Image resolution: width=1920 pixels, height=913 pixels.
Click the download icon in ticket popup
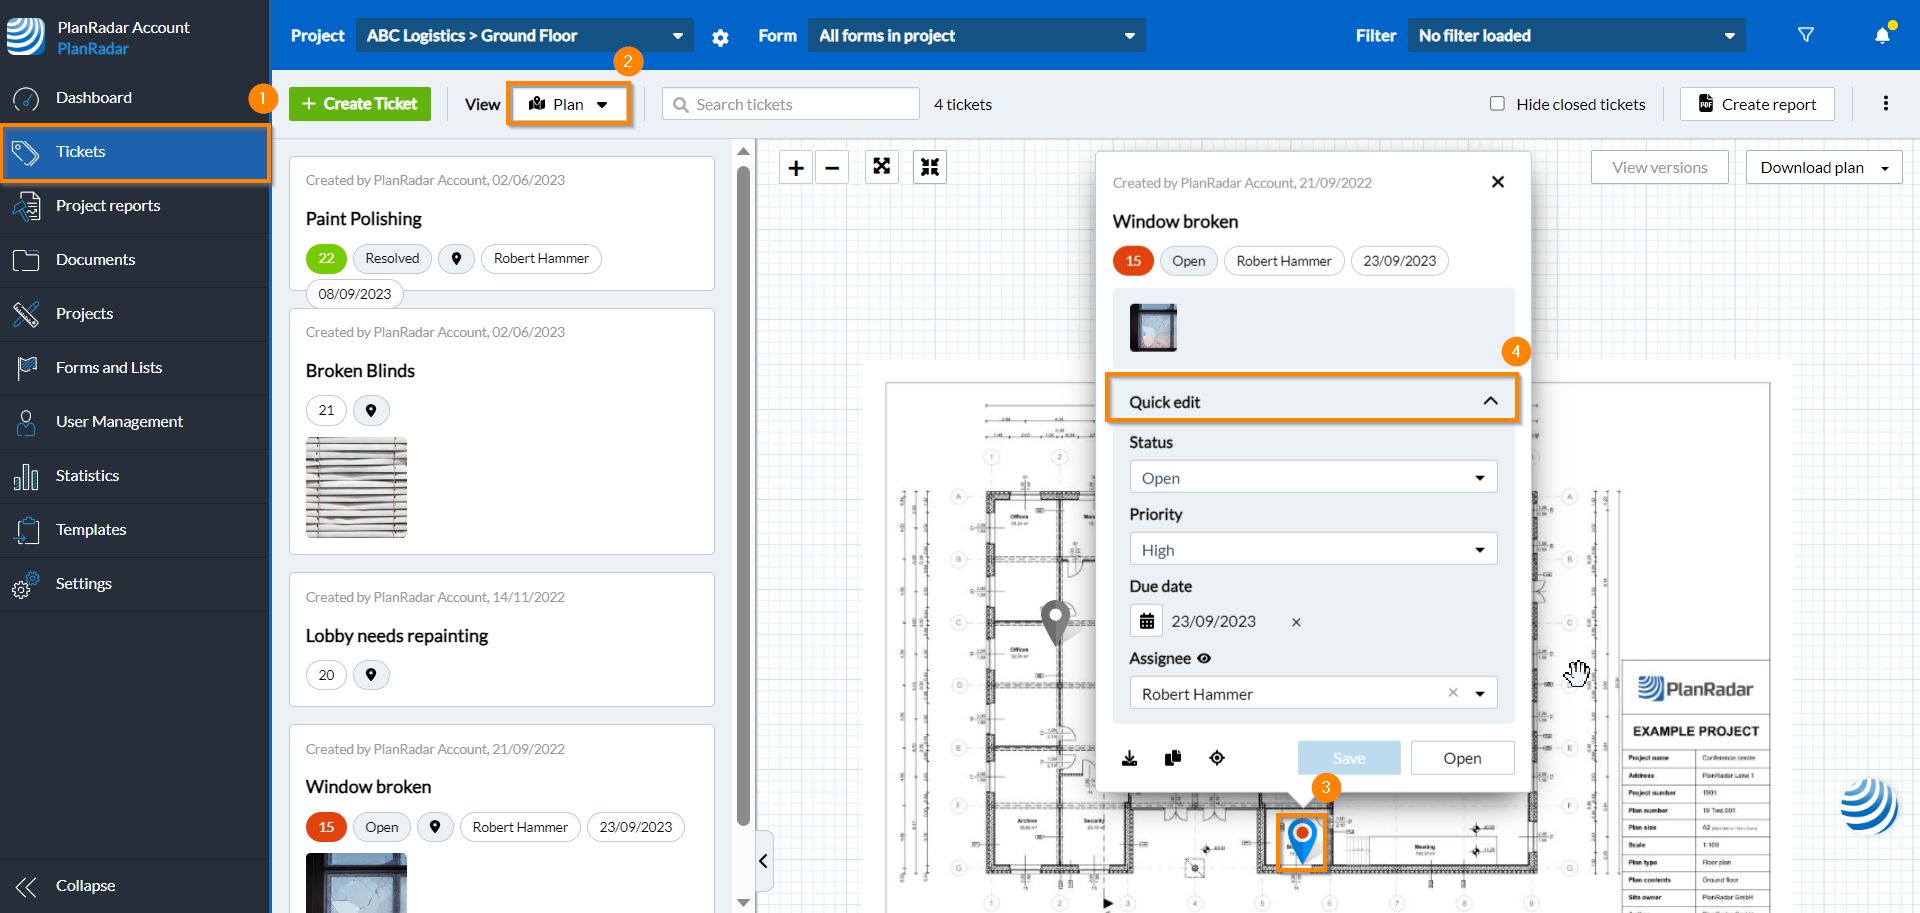[1130, 758]
